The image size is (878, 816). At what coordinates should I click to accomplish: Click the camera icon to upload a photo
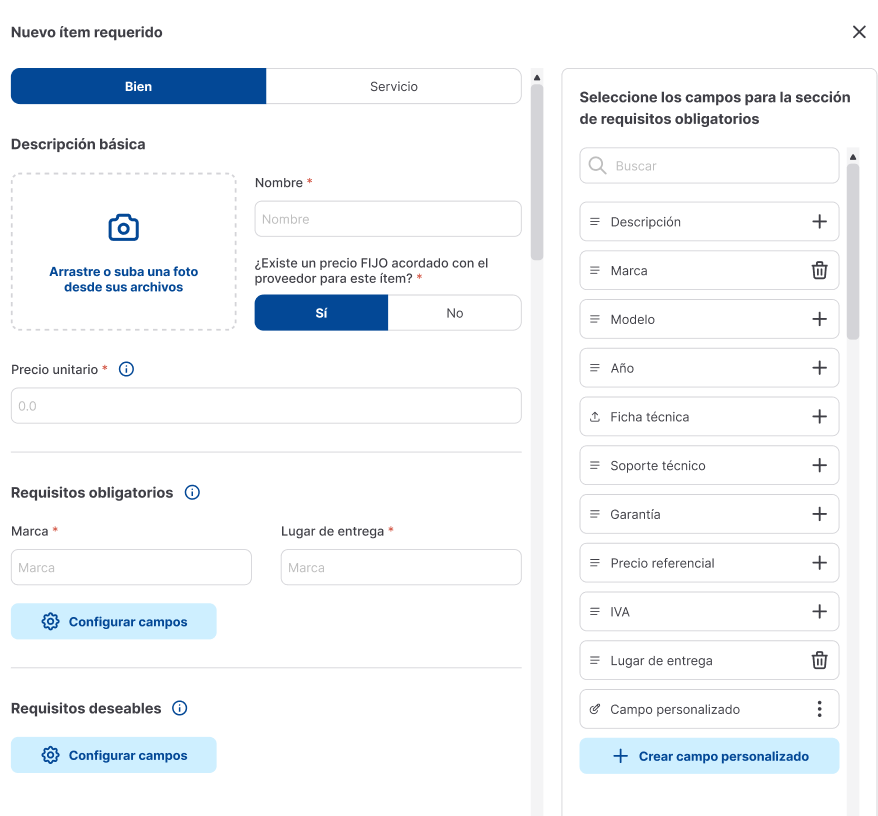pos(123,228)
